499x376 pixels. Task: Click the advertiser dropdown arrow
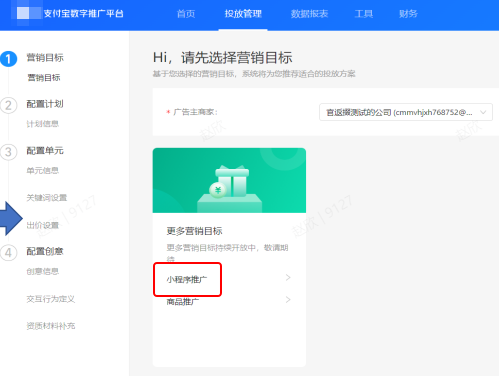pos(483,113)
